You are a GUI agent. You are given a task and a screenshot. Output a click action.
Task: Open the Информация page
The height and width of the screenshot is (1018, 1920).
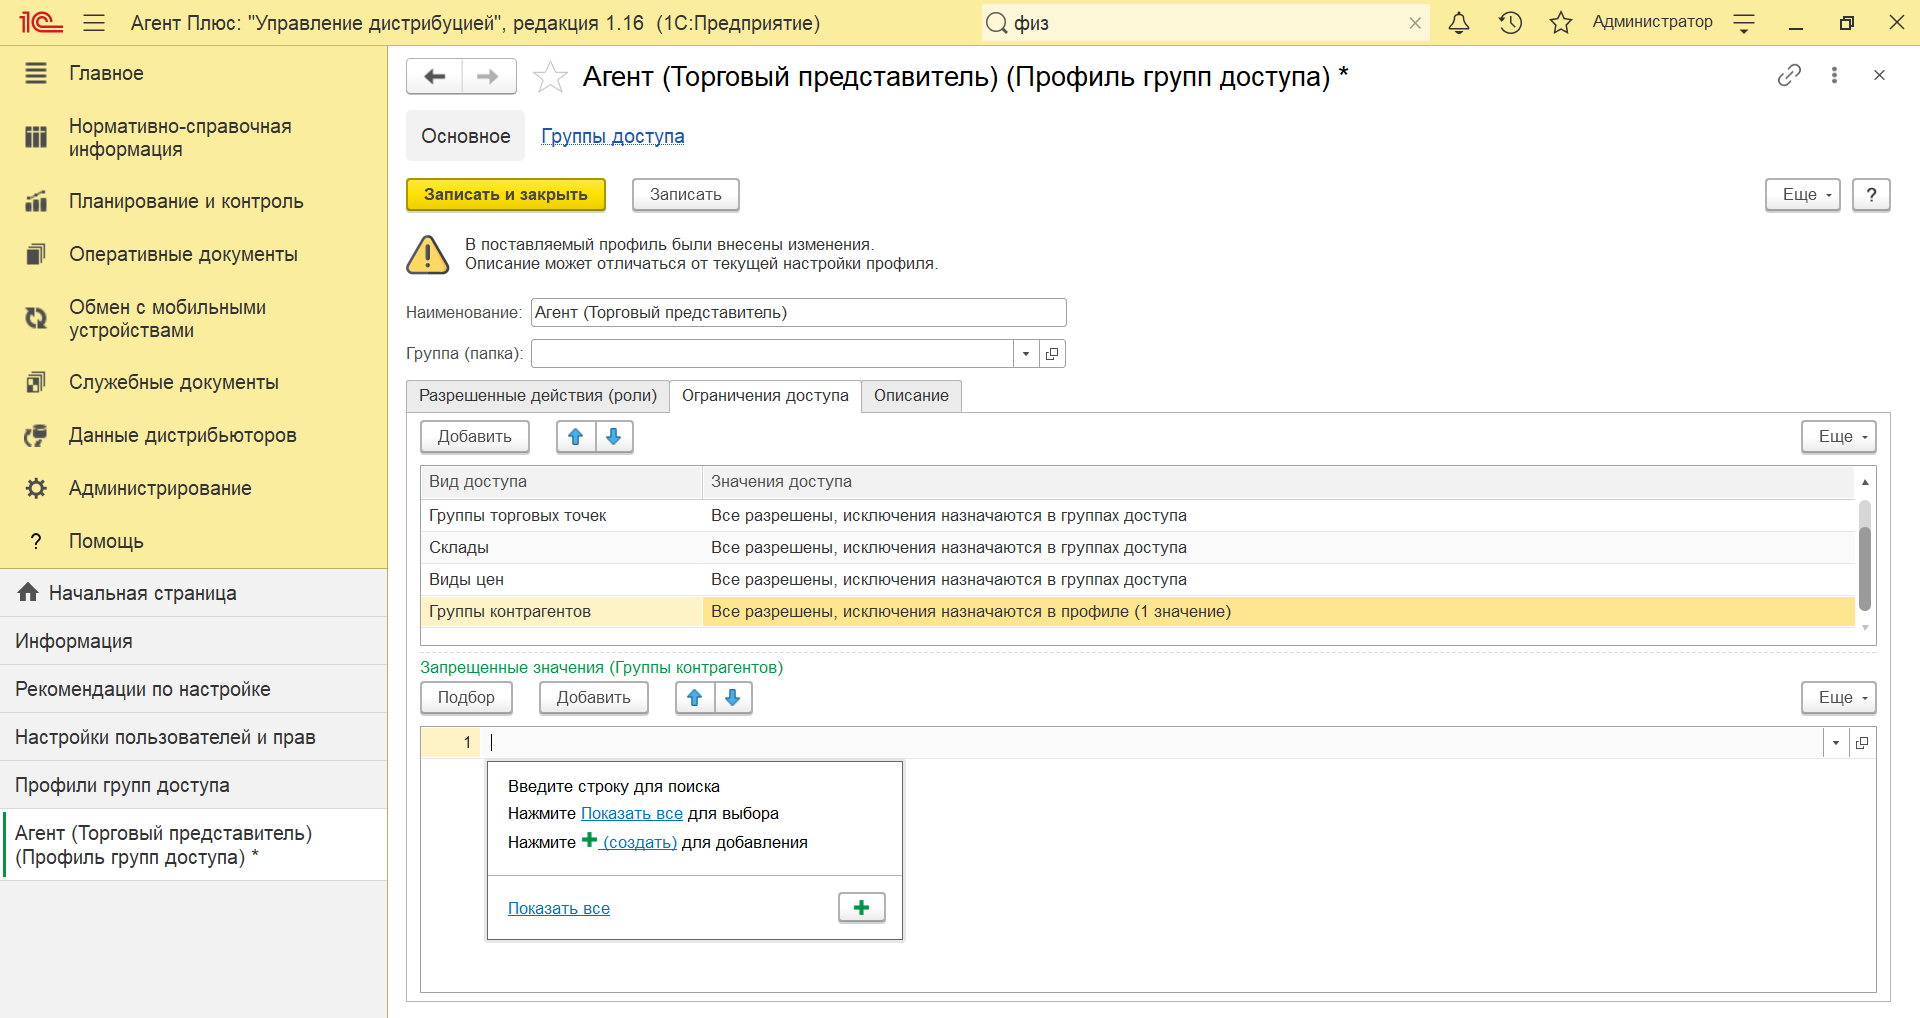(193, 641)
